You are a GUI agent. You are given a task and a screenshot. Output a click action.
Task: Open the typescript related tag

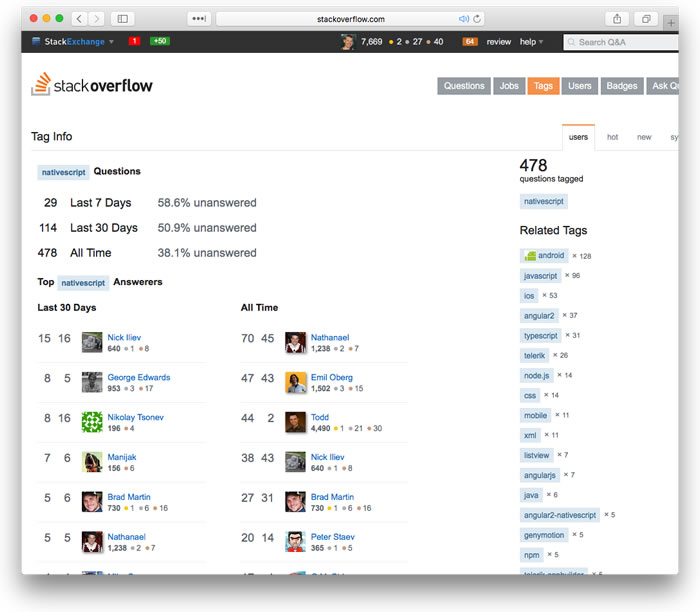click(541, 335)
